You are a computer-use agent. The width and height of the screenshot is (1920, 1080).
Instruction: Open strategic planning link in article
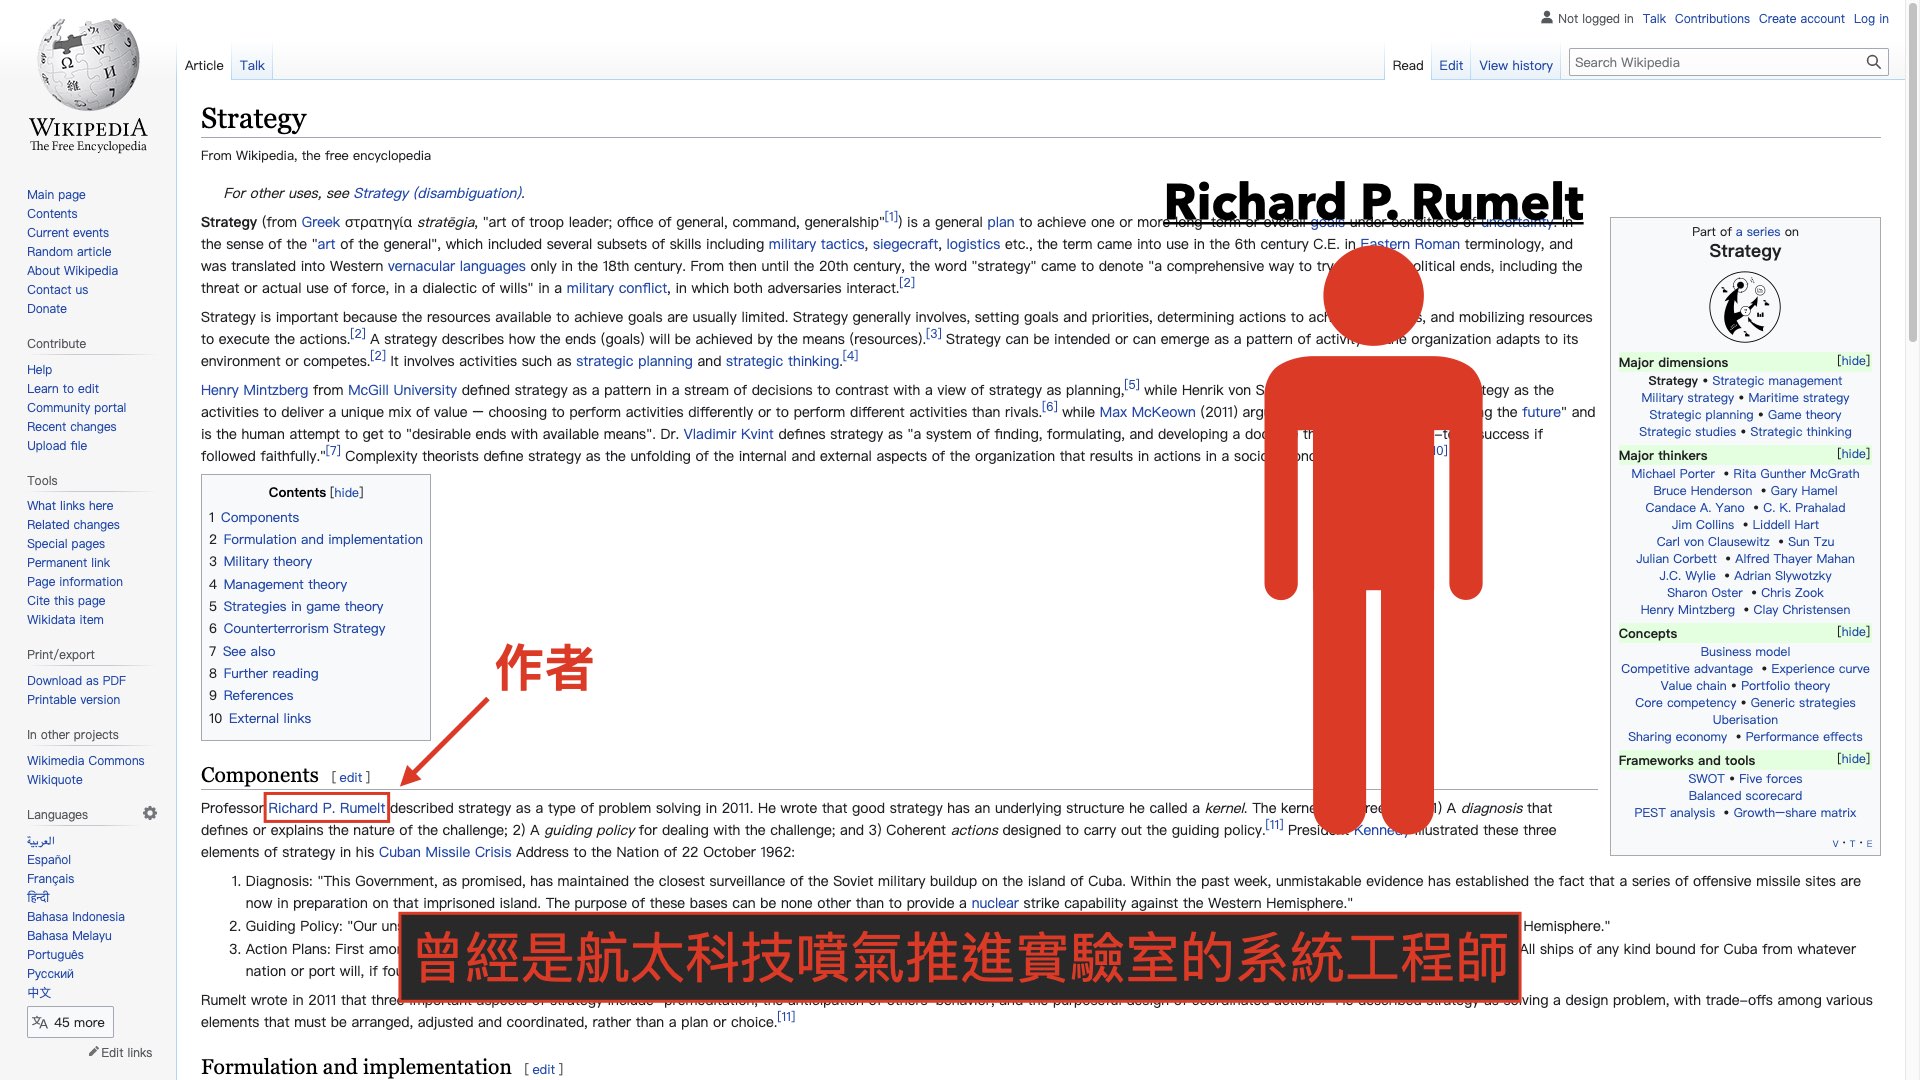pos(634,361)
